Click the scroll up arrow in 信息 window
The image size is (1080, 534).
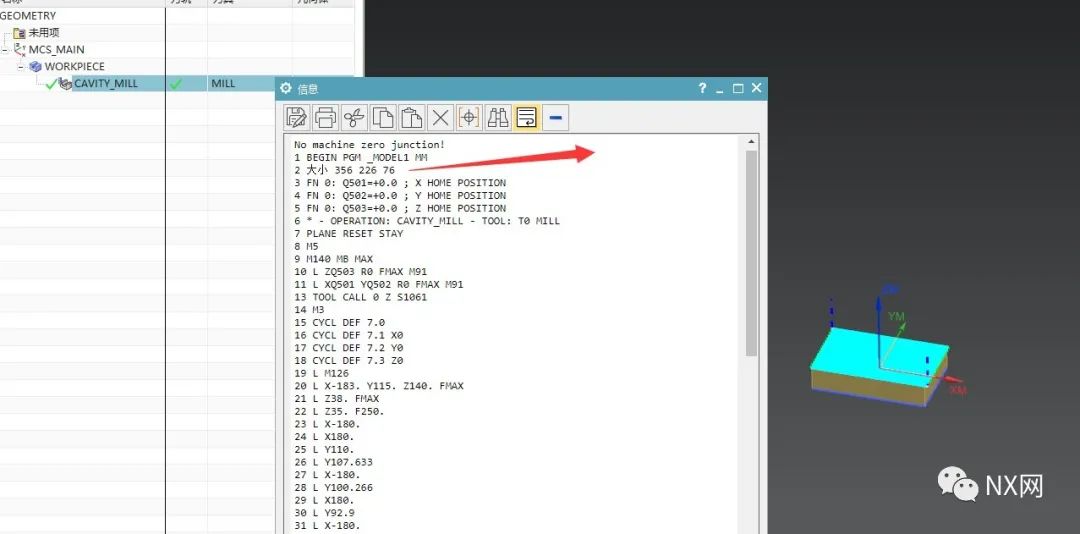point(751,141)
